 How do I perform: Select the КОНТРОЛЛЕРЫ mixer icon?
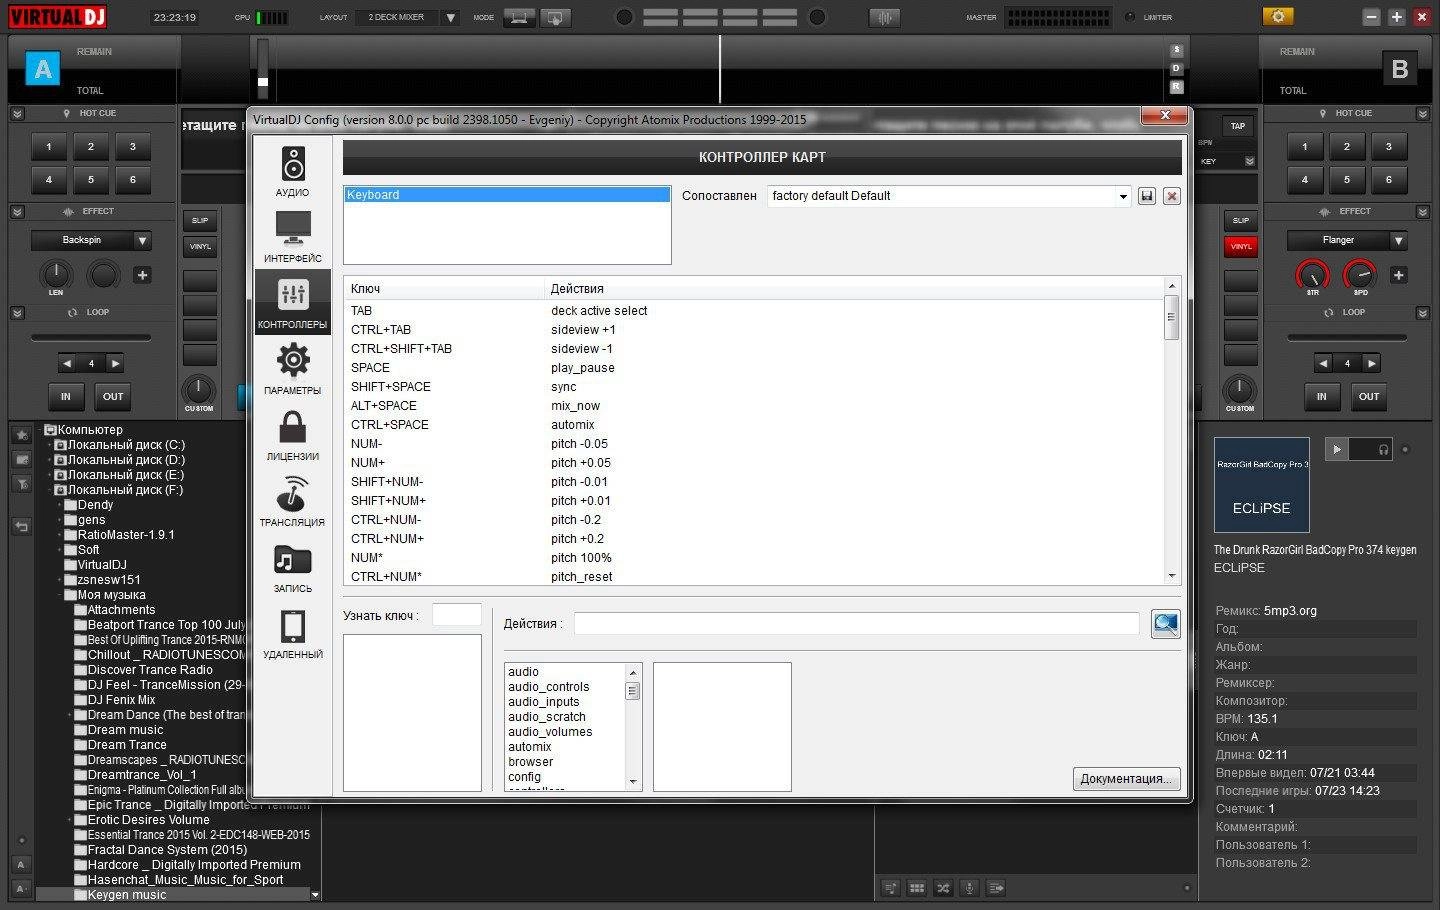(x=293, y=302)
